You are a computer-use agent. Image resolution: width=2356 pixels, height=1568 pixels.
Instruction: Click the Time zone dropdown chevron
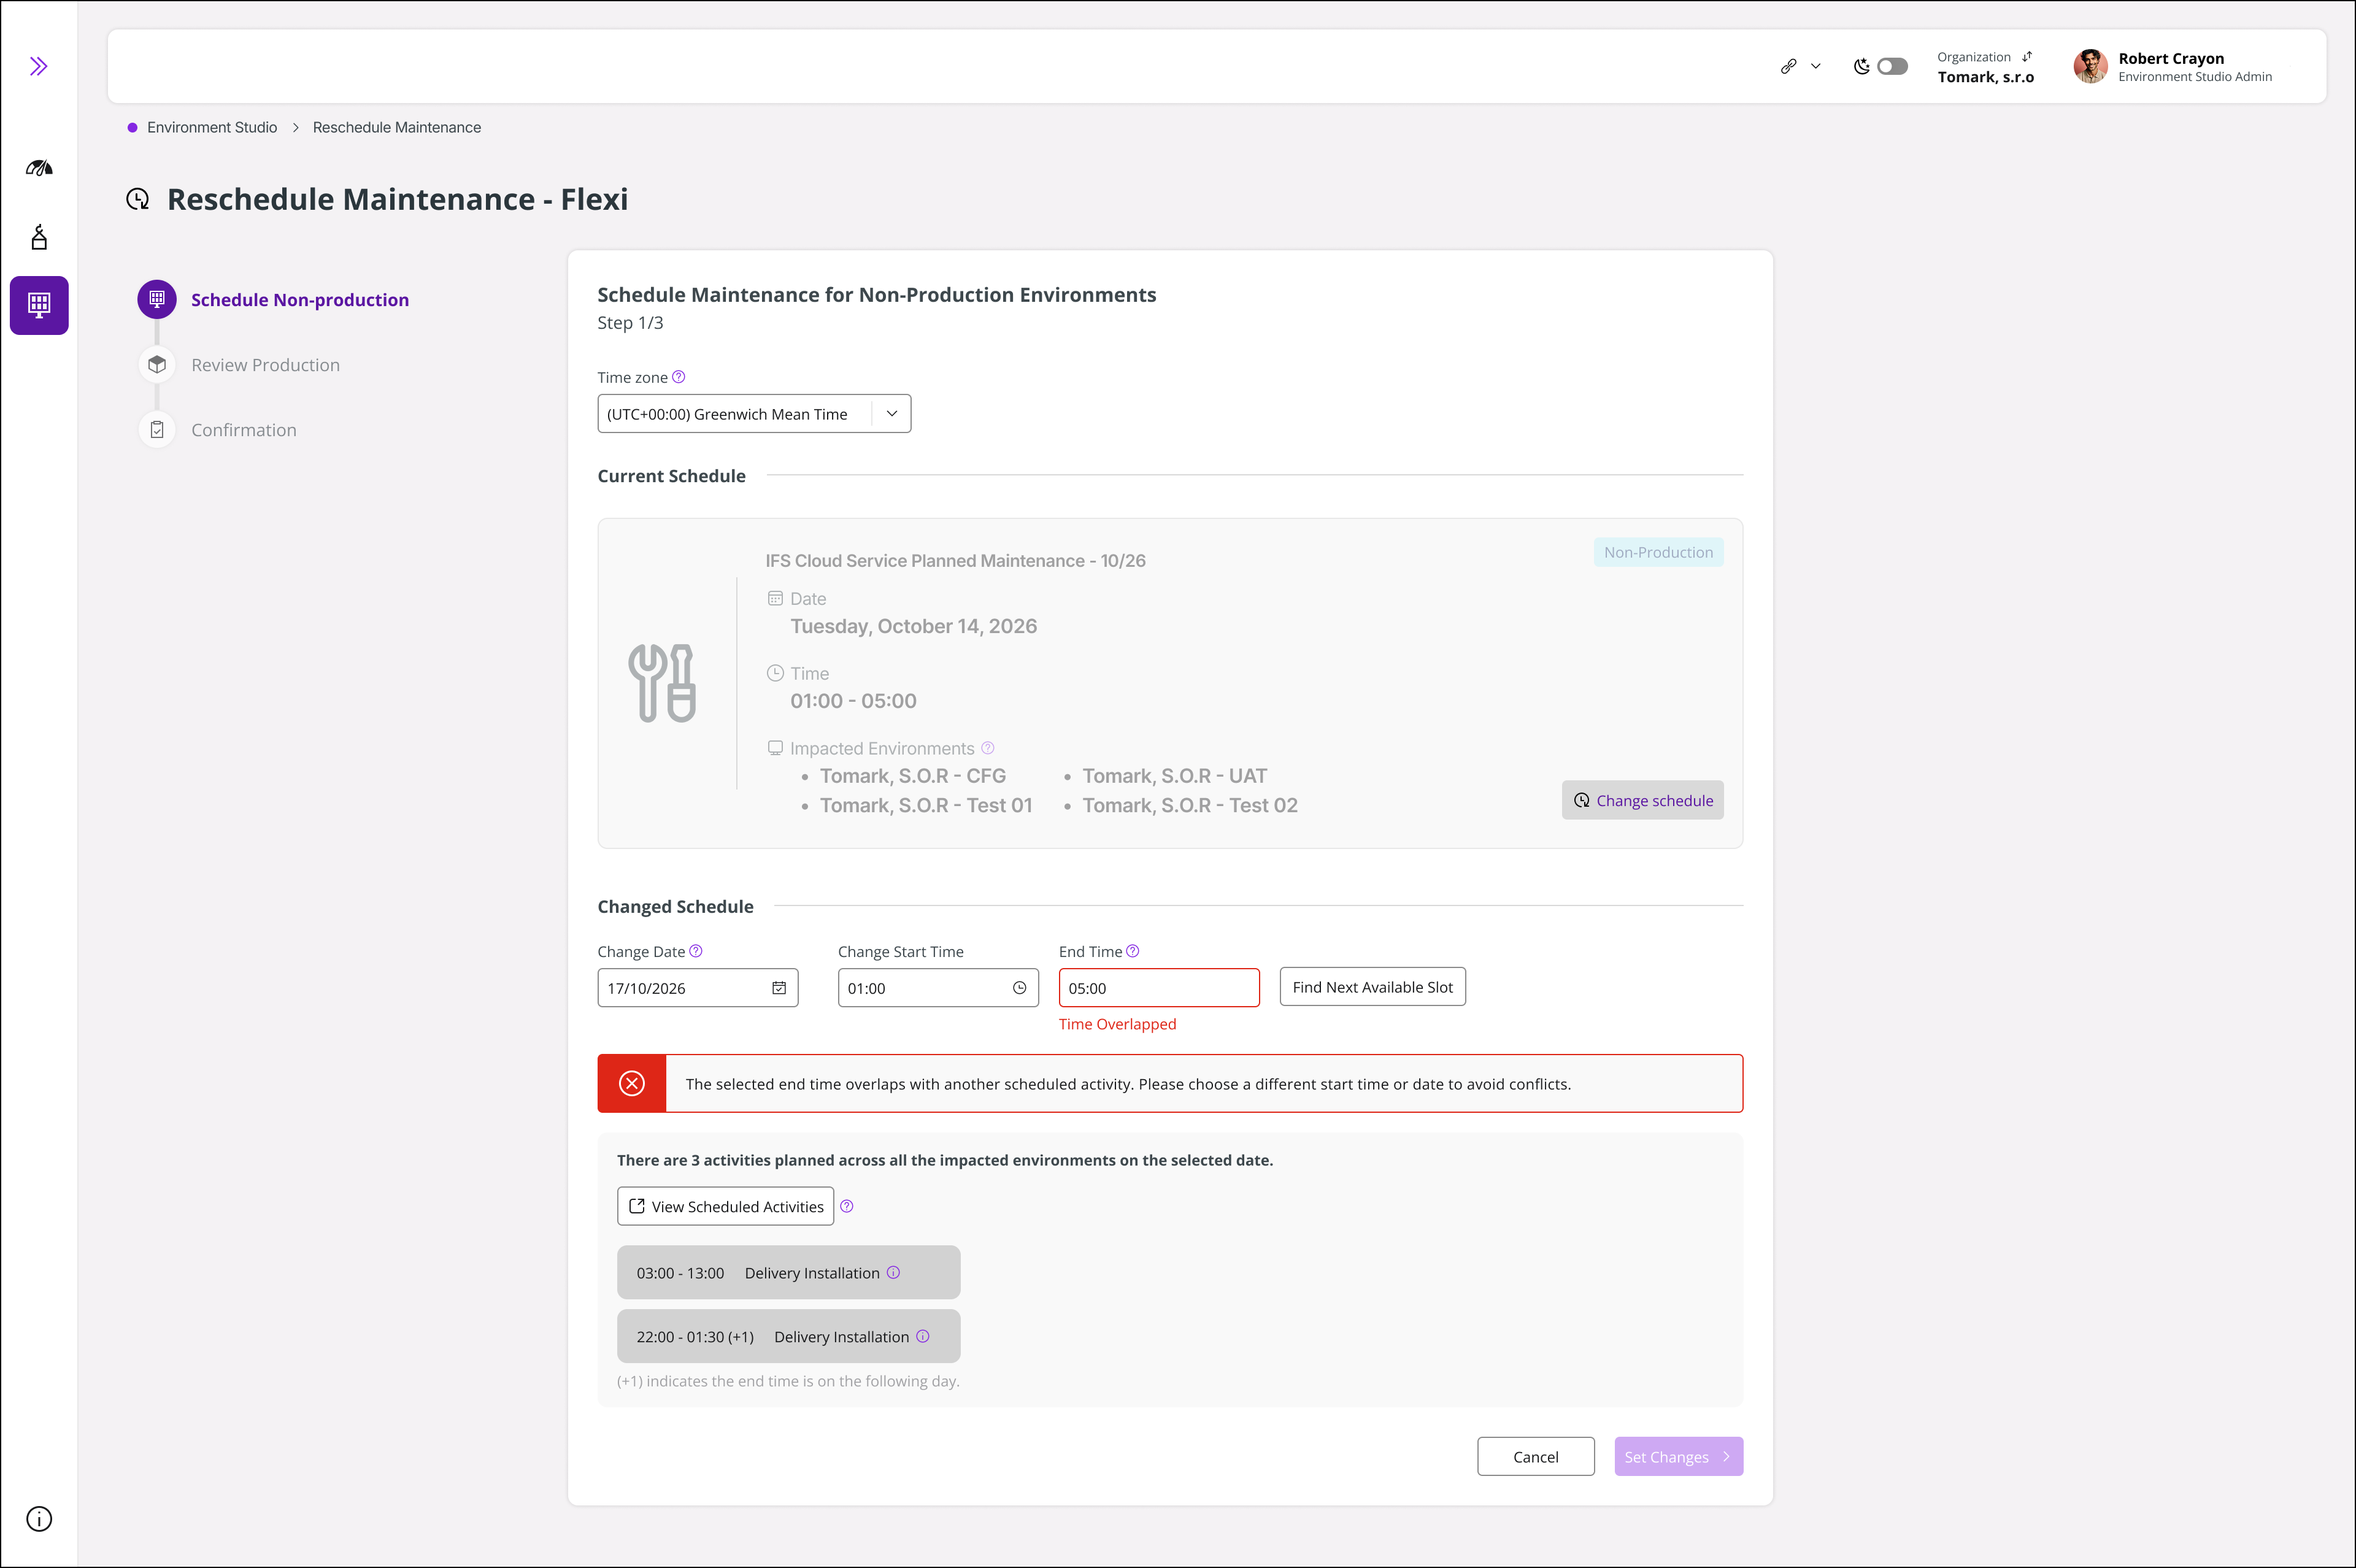(x=892, y=414)
